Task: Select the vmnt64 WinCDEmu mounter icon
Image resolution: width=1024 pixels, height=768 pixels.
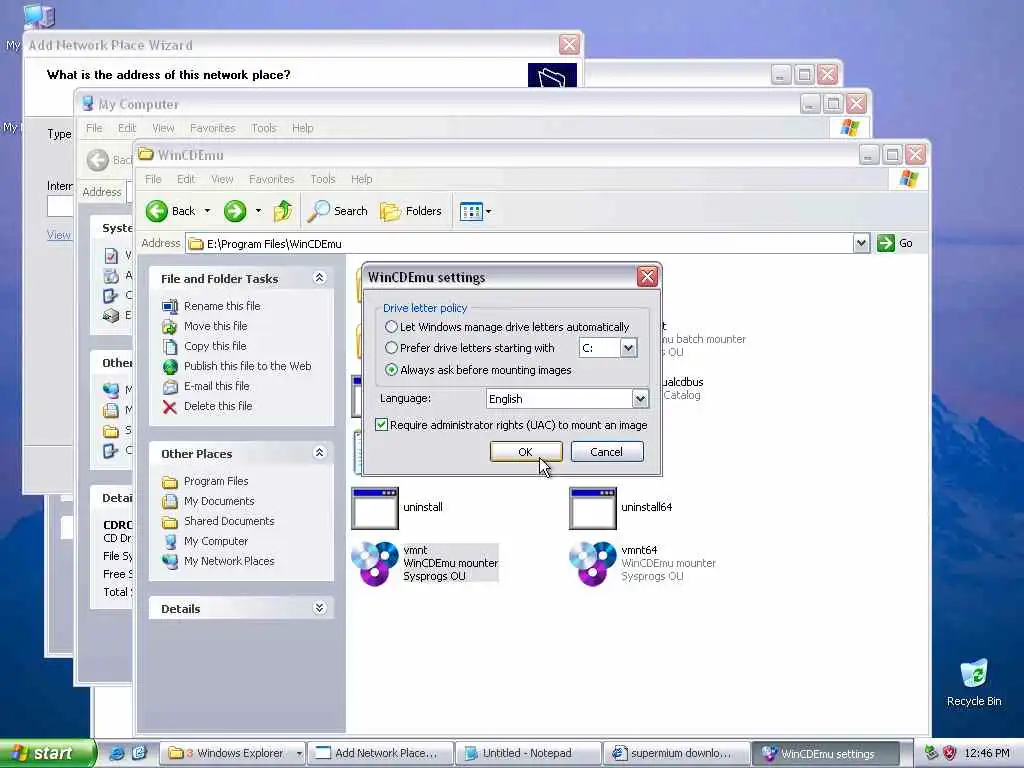Action: click(592, 564)
